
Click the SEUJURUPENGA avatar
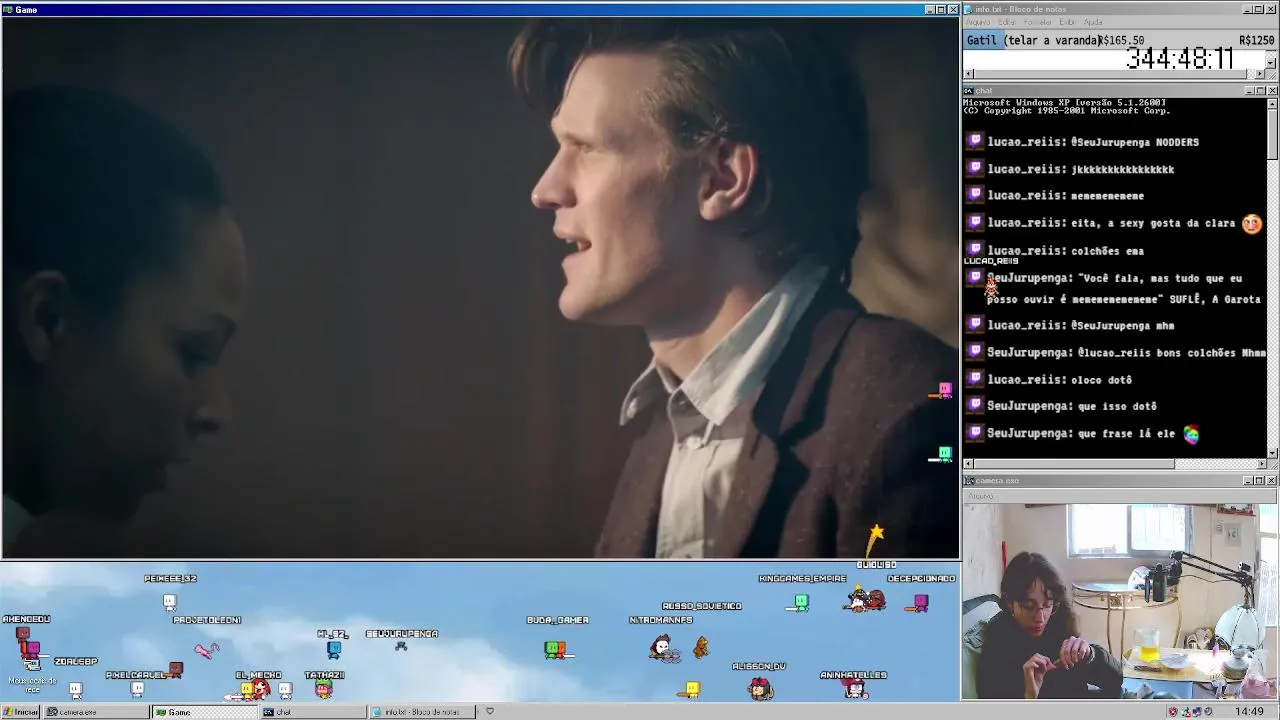401,646
